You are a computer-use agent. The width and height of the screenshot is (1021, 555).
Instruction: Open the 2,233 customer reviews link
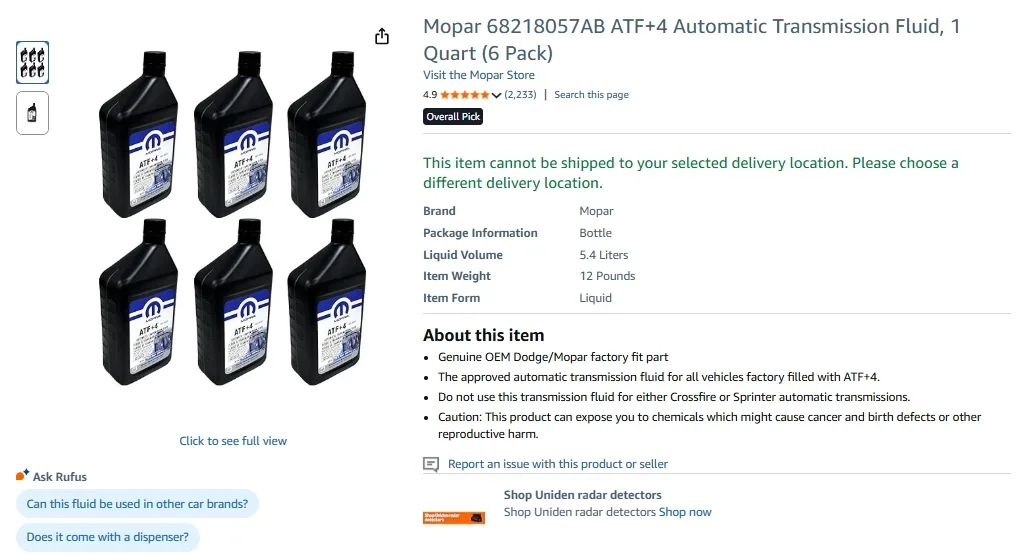tap(520, 95)
